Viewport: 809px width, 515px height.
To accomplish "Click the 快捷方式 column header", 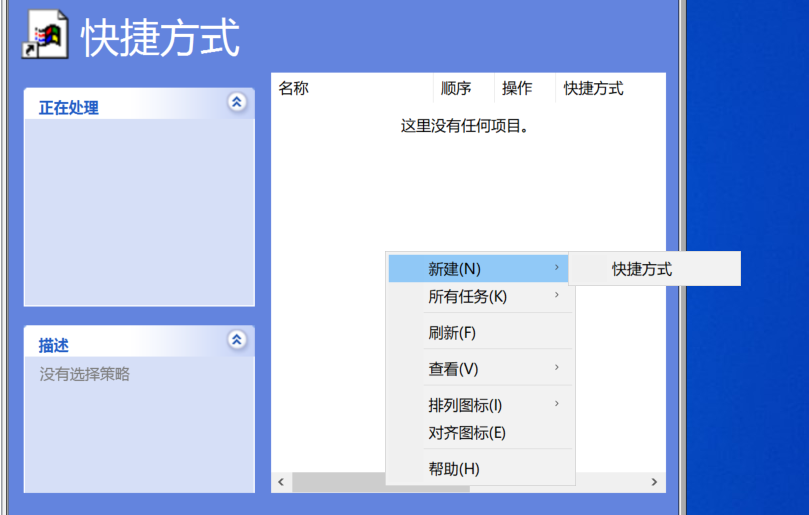I will pyautogui.click(x=594, y=88).
